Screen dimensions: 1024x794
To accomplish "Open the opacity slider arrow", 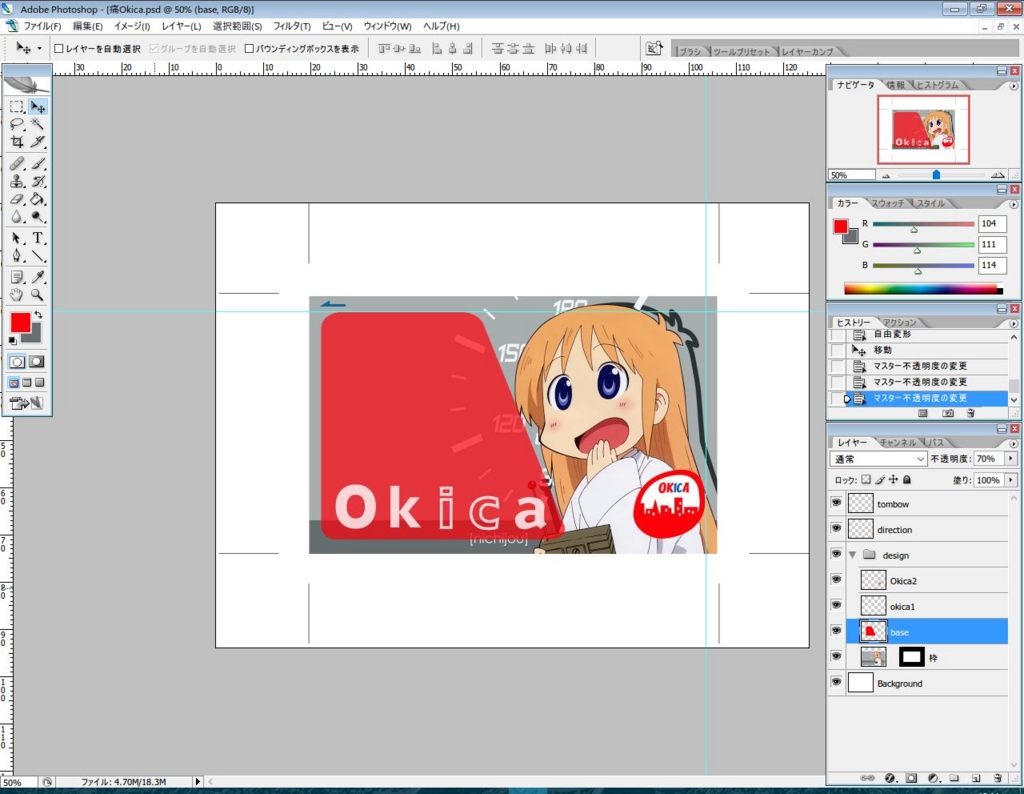I will tap(1011, 459).
